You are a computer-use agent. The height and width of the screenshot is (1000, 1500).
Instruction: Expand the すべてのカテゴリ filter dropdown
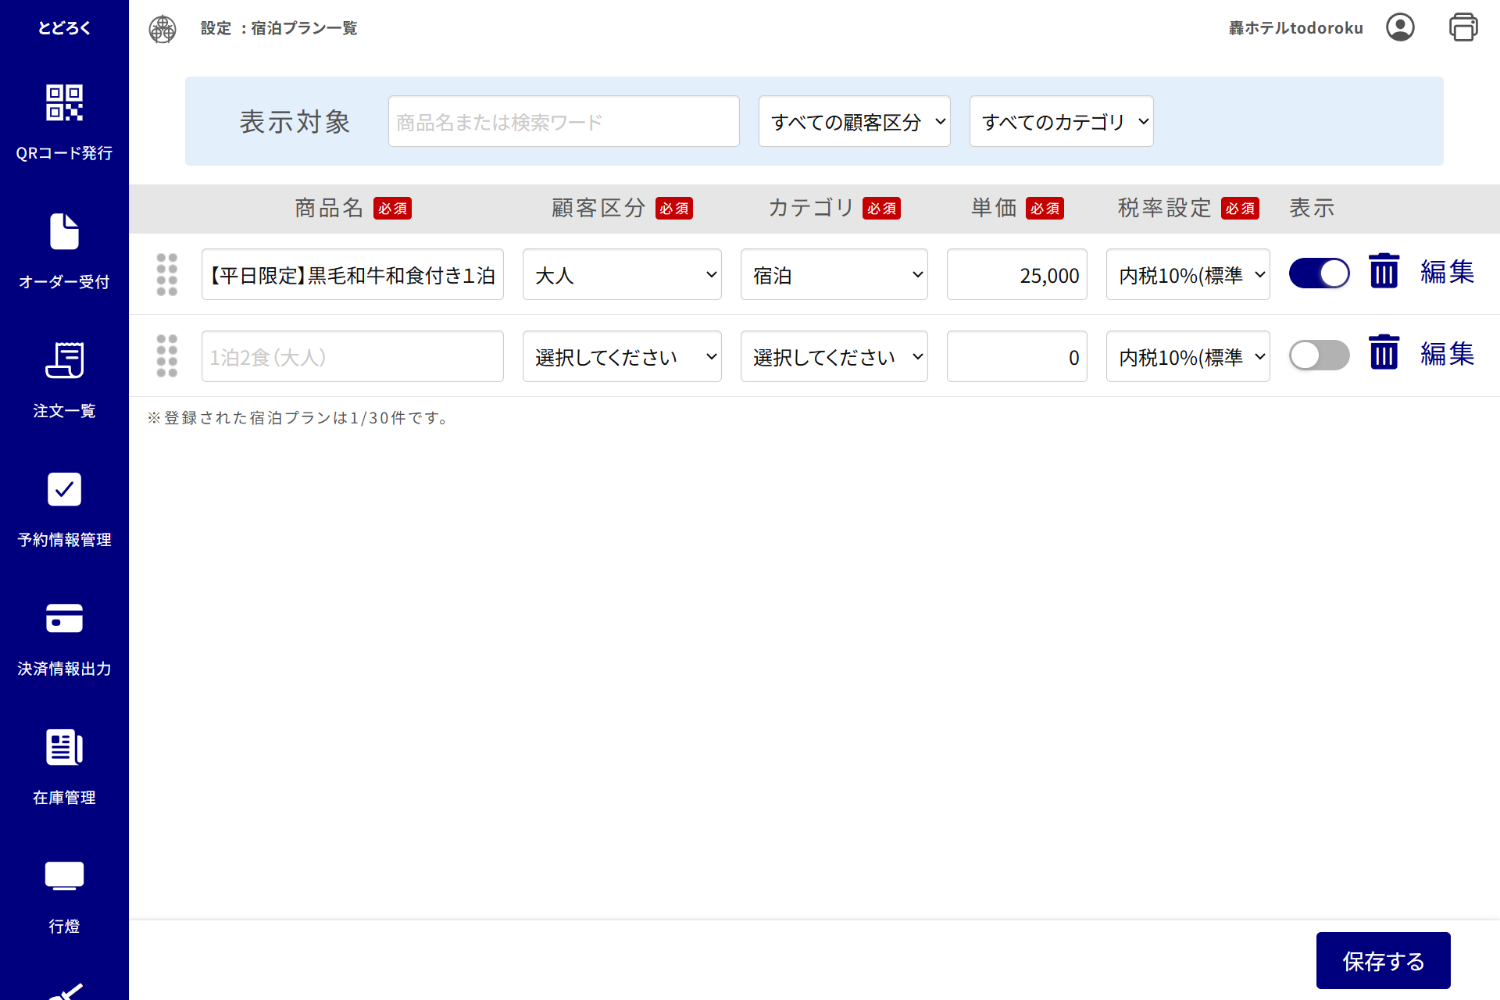(1061, 122)
